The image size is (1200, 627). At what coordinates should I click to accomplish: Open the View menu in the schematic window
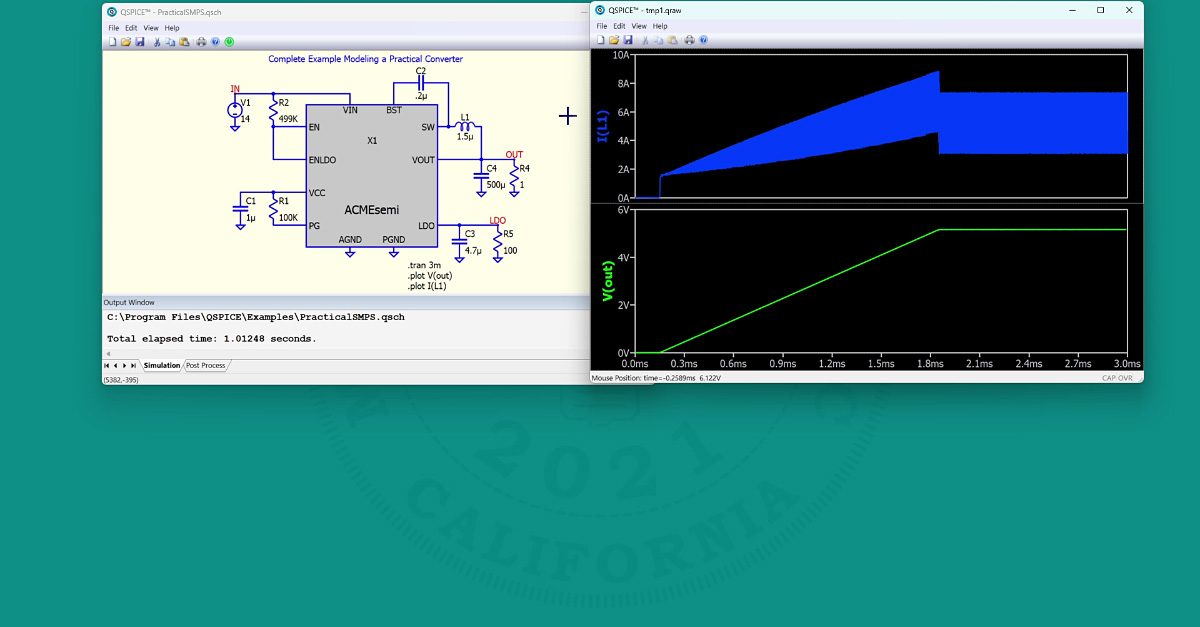click(151, 27)
